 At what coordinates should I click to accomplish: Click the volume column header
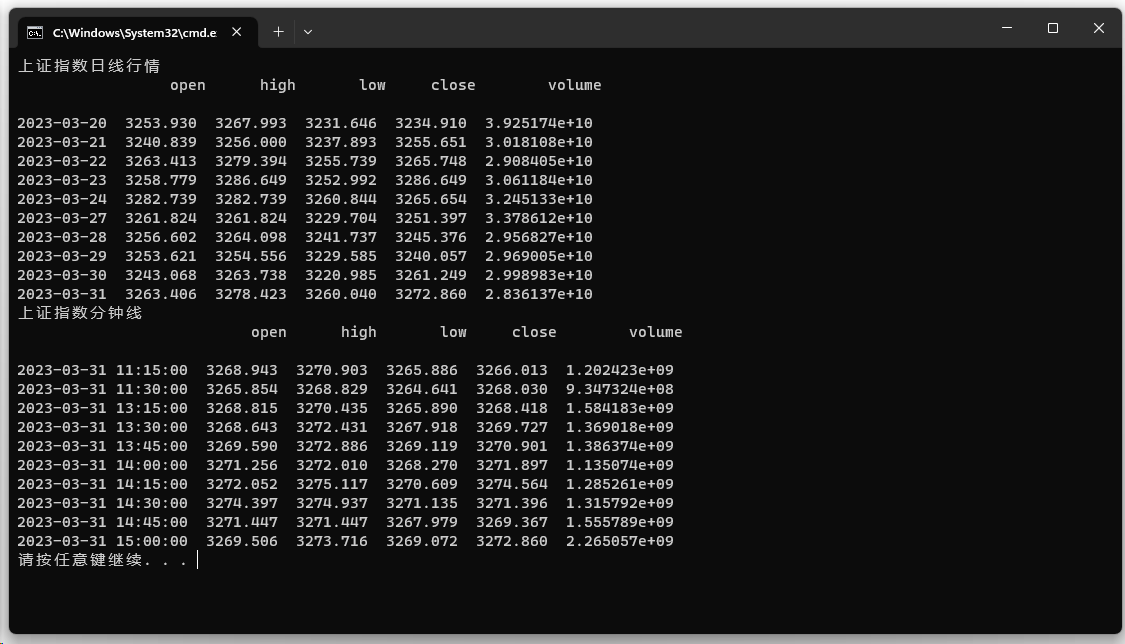point(575,84)
